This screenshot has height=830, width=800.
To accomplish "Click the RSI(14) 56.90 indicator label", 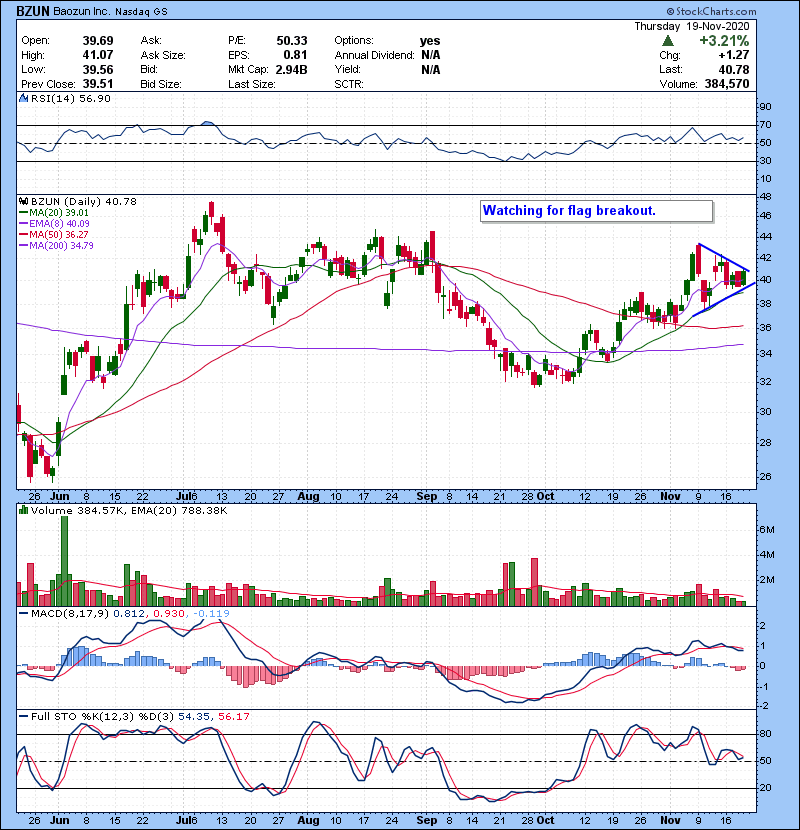I will [71, 98].
